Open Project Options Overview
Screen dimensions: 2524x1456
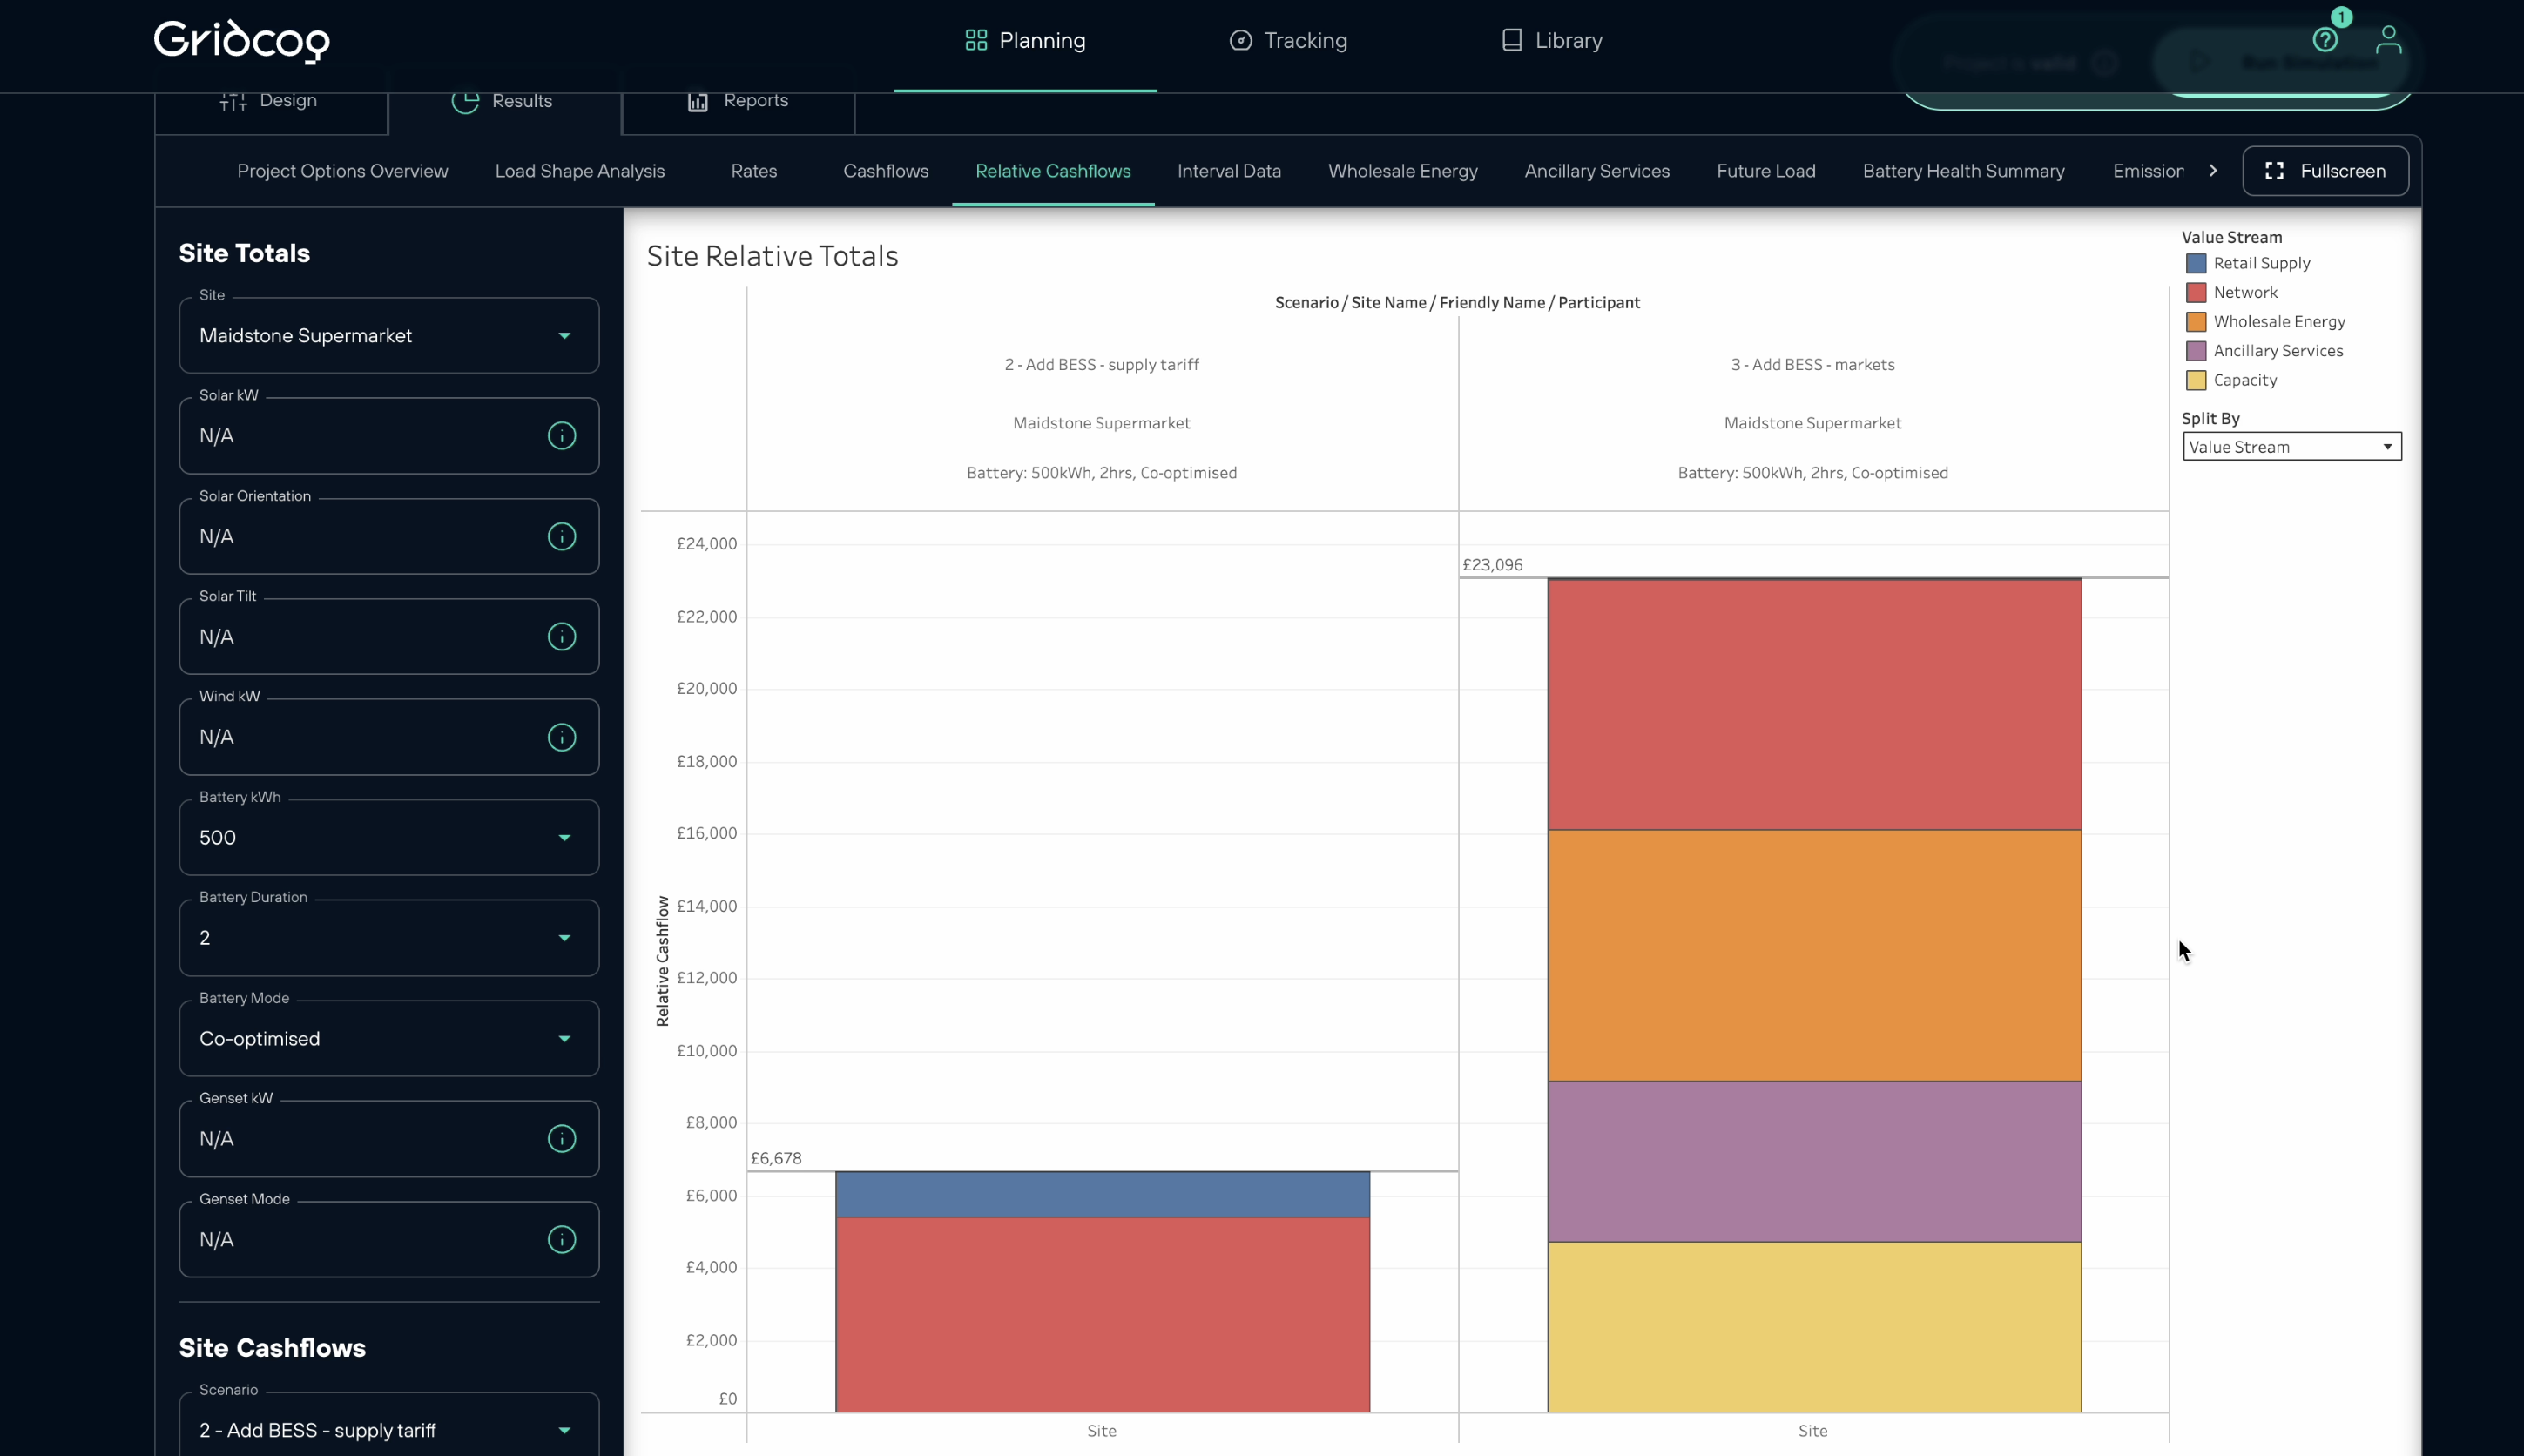[342, 170]
